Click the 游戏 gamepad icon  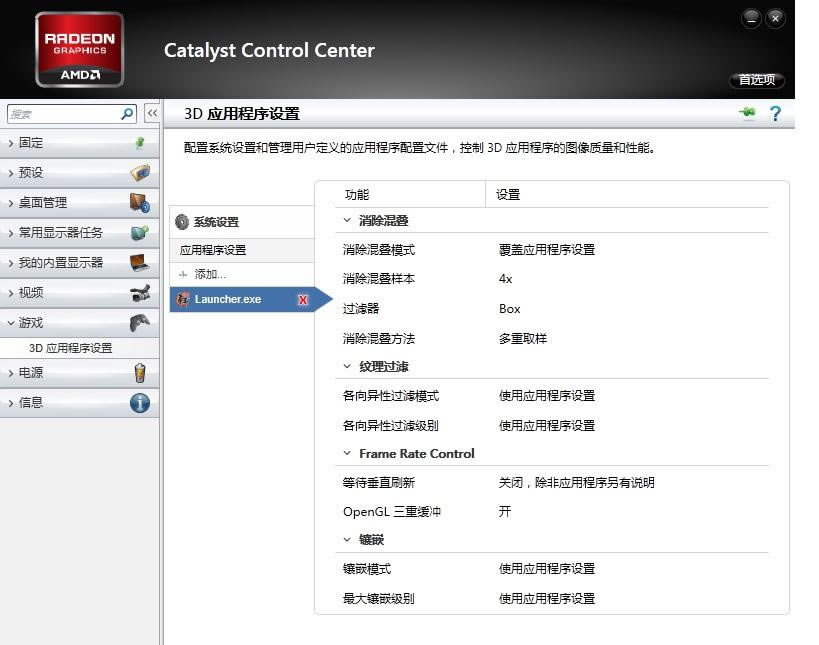click(140, 323)
